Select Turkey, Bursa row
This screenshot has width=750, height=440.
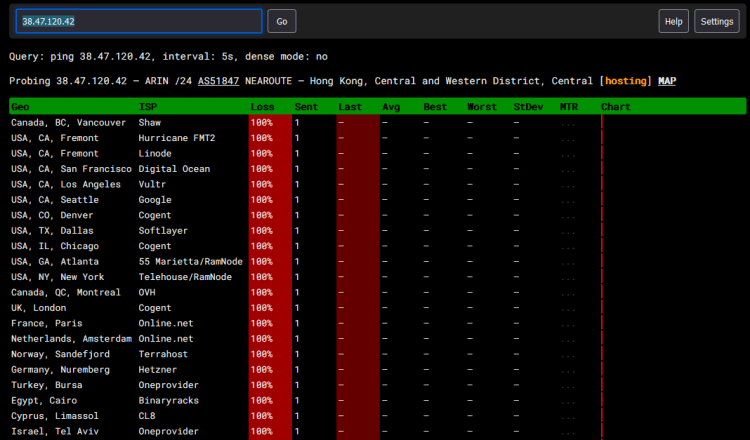coord(377,385)
